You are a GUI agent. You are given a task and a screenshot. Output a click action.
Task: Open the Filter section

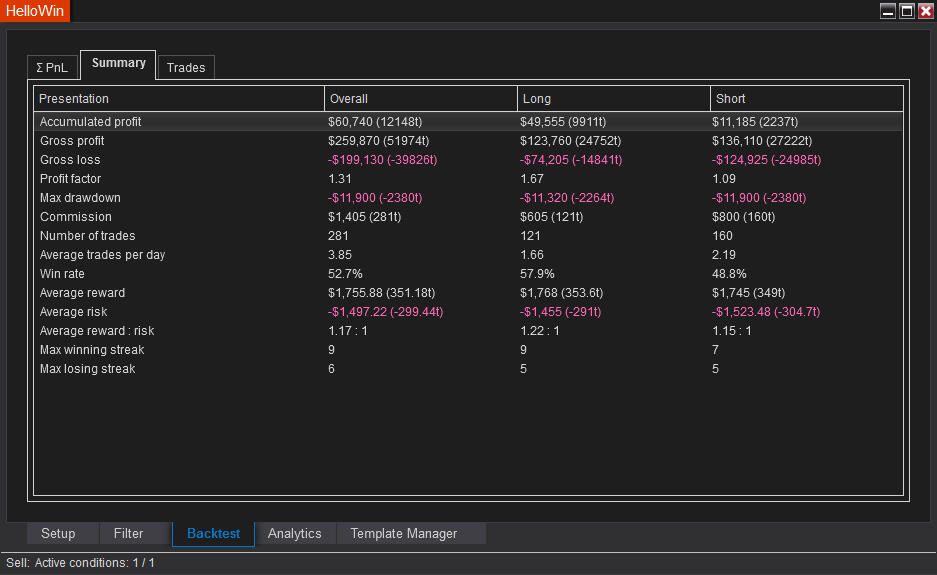(x=128, y=534)
